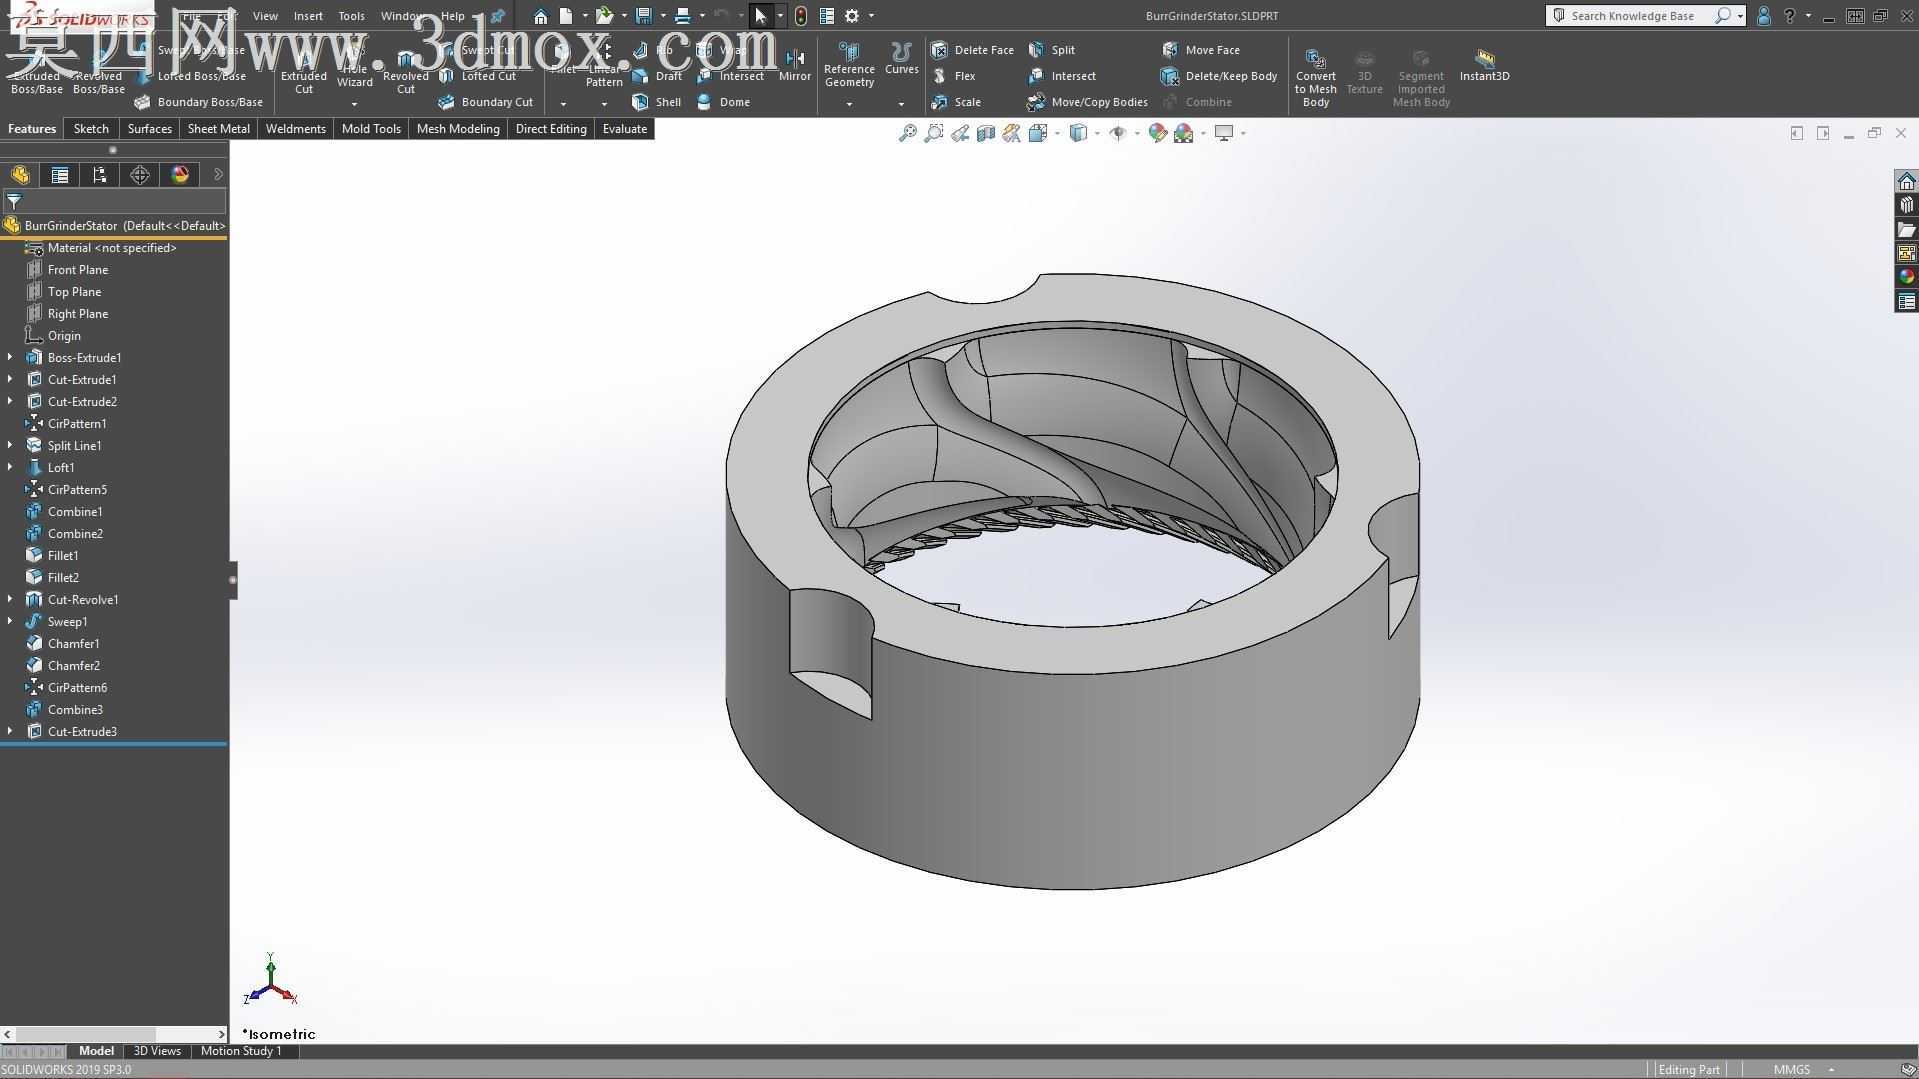Click the Lofted Cut button
Image resolution: width=1919 pixels, height=1079 pixels.
(x=477, y=76)
